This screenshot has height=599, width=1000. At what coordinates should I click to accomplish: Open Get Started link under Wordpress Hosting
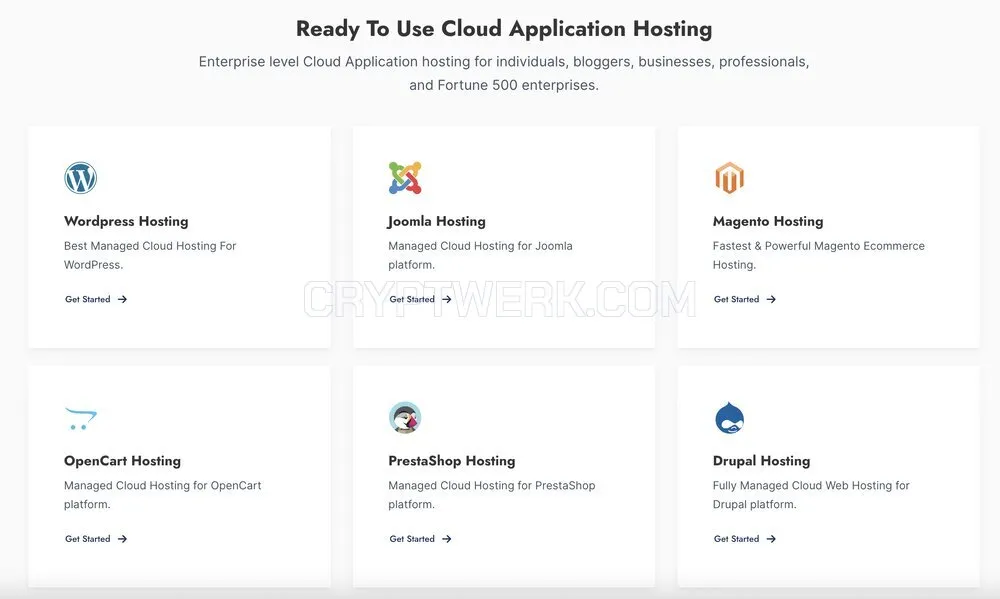point(96,299)
